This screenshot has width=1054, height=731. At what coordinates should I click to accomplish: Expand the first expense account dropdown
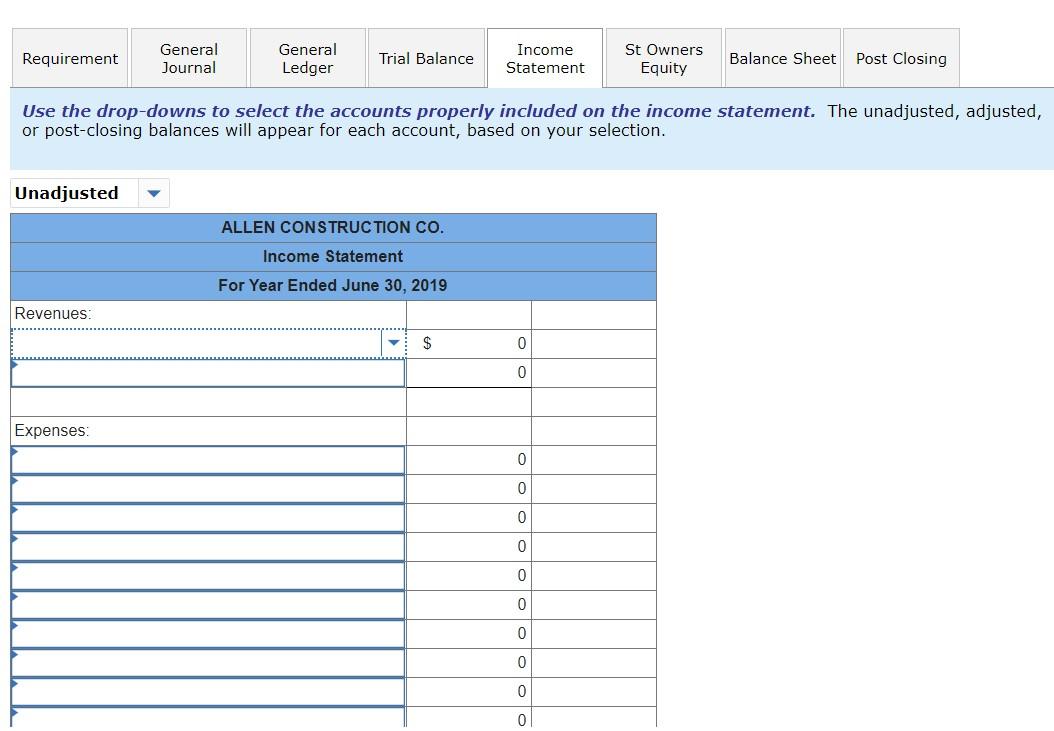[x=207, y=459]
